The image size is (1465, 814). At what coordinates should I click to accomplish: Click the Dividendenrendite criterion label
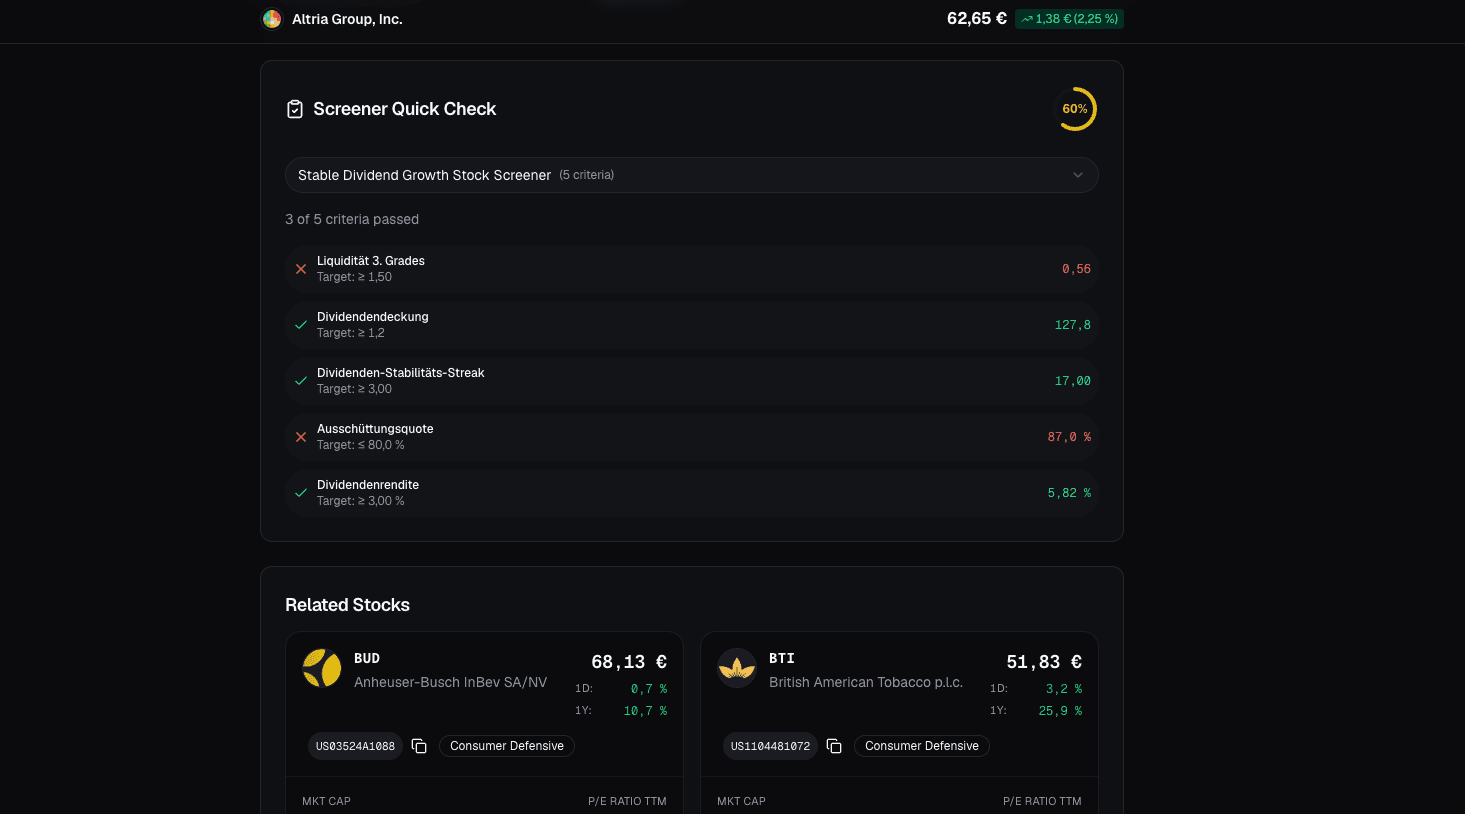click(368, 485)
